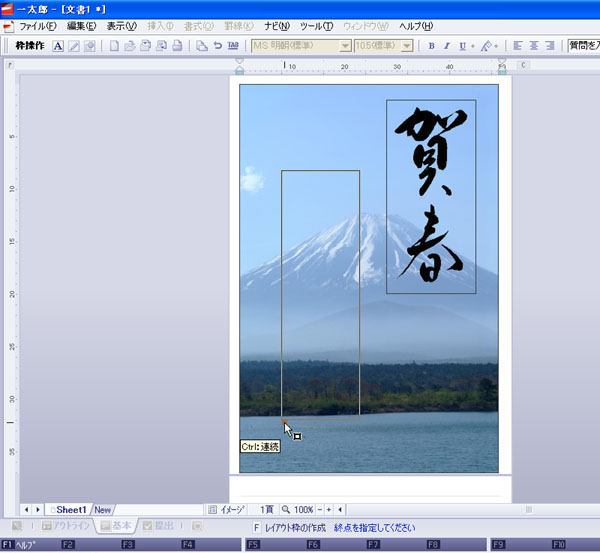This screenshot has height=553, width=600.
Task: Click the Open file folder icon
Action: tap(130, 46)
